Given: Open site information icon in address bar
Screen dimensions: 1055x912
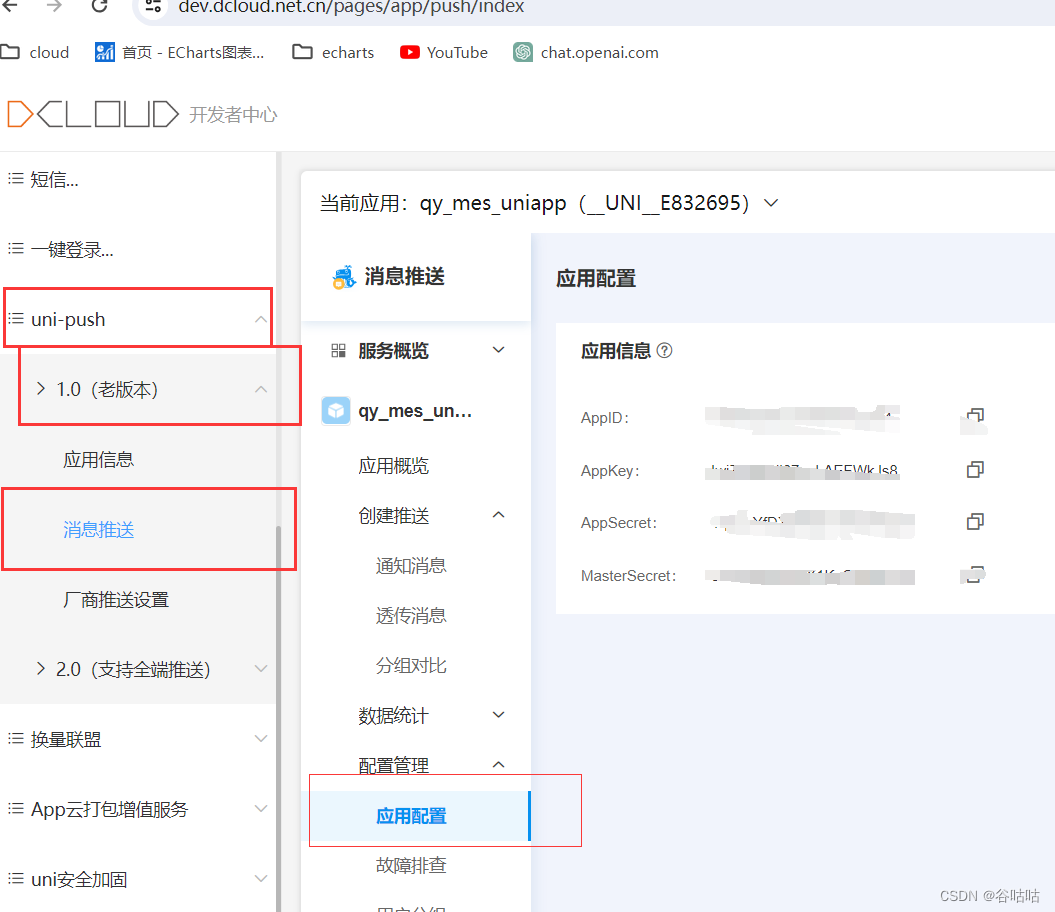Looking at the screenshot, I should [153, 7].
